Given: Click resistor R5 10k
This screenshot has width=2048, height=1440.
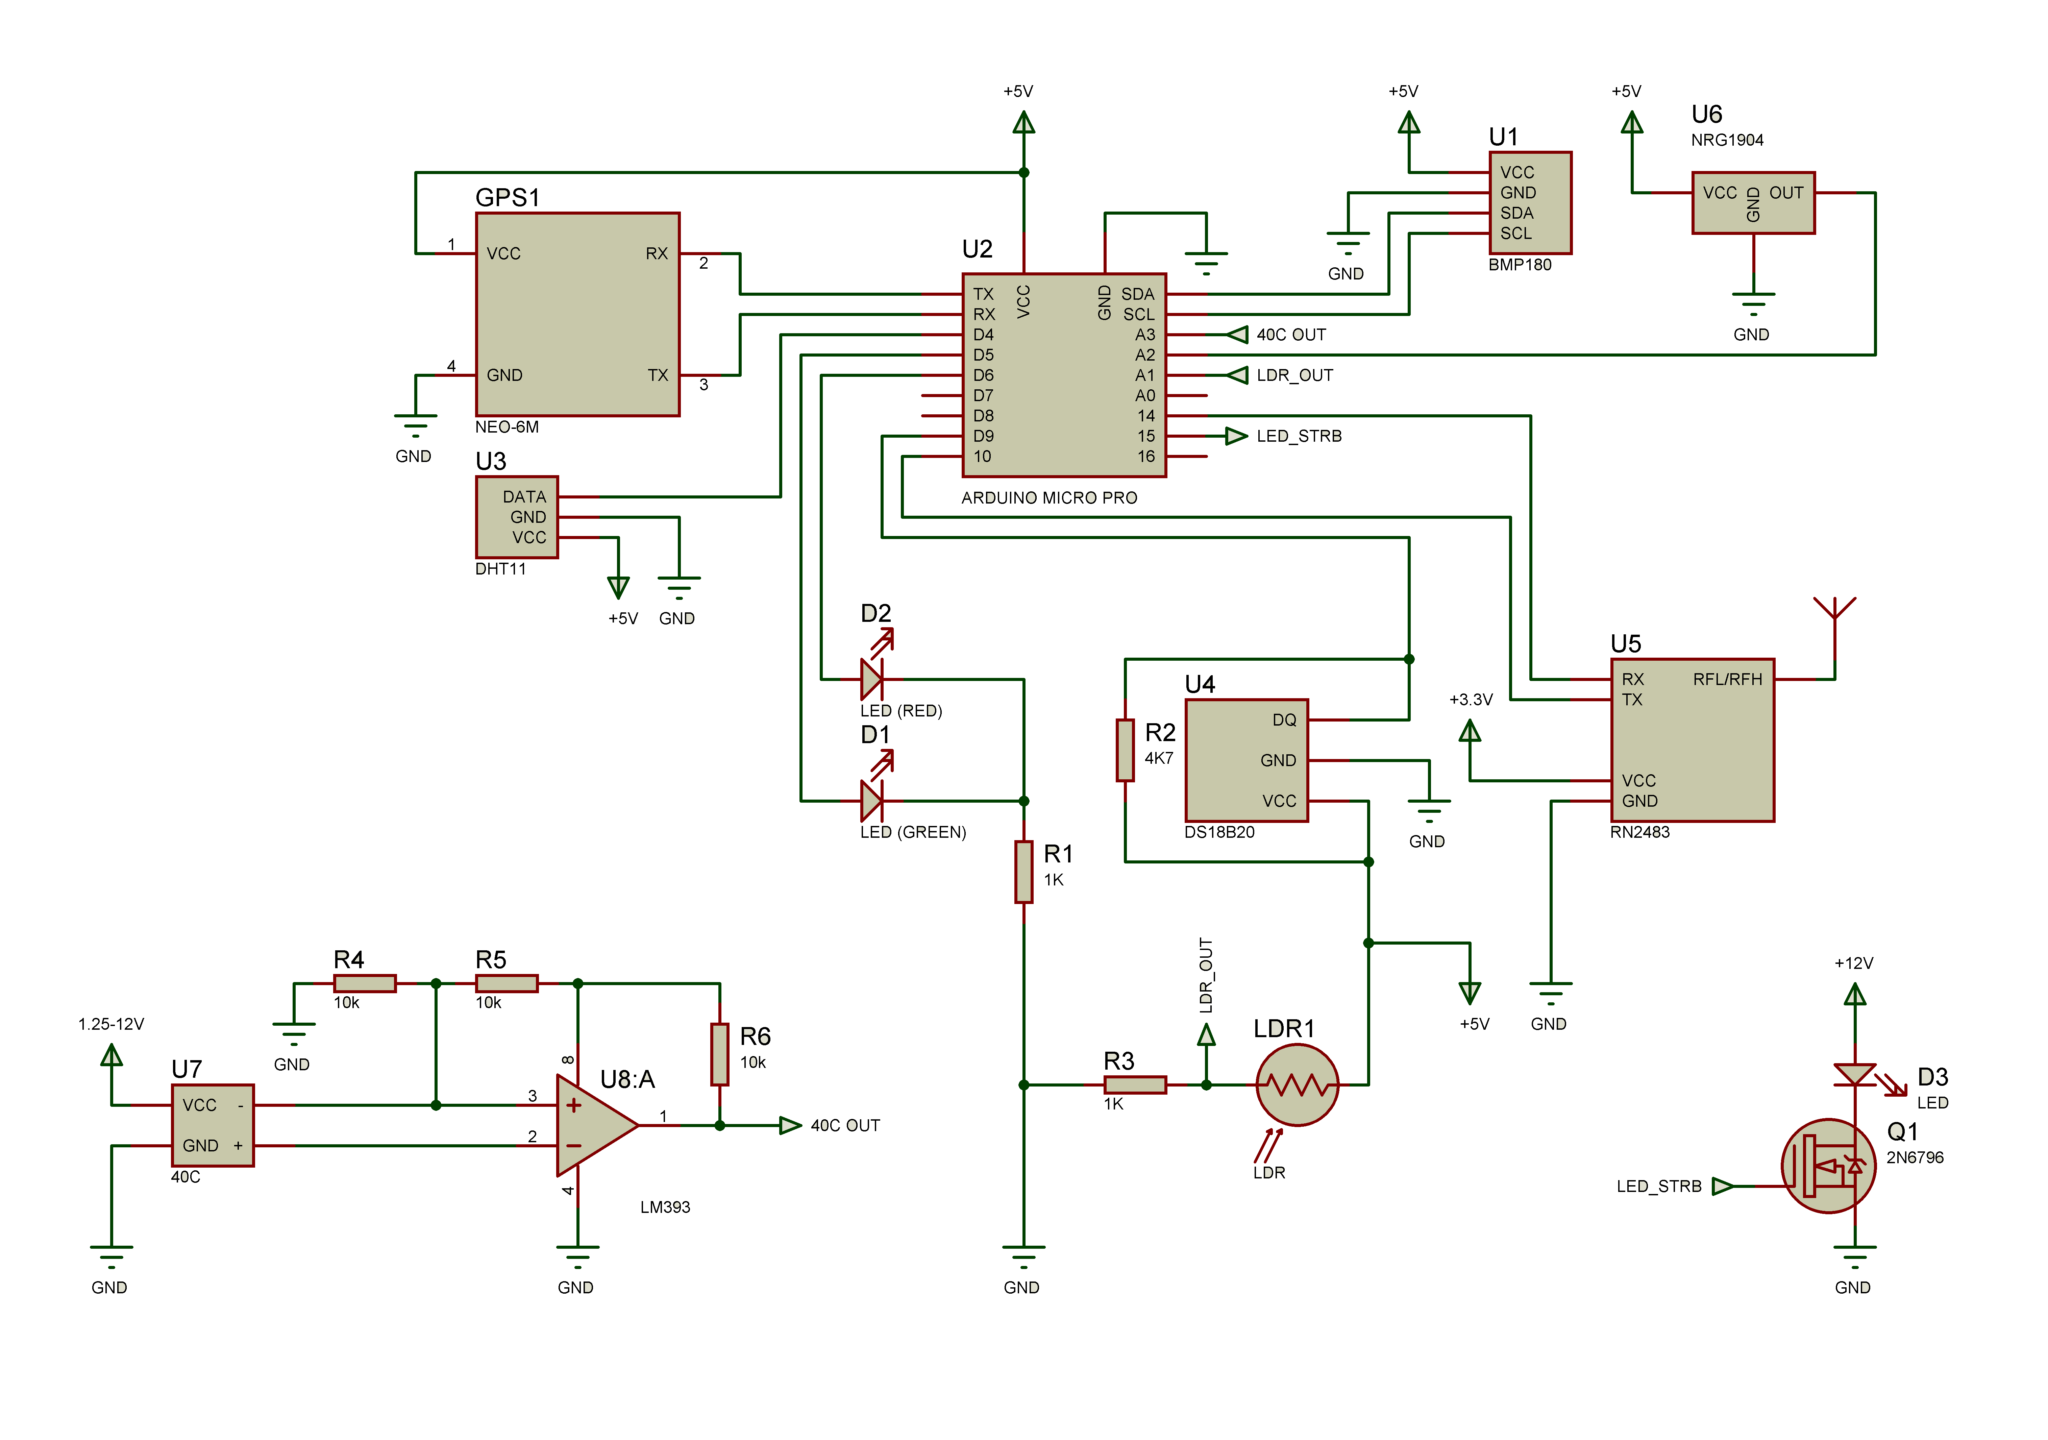Looking at the screenshot, I should click(x=507, y=983).
